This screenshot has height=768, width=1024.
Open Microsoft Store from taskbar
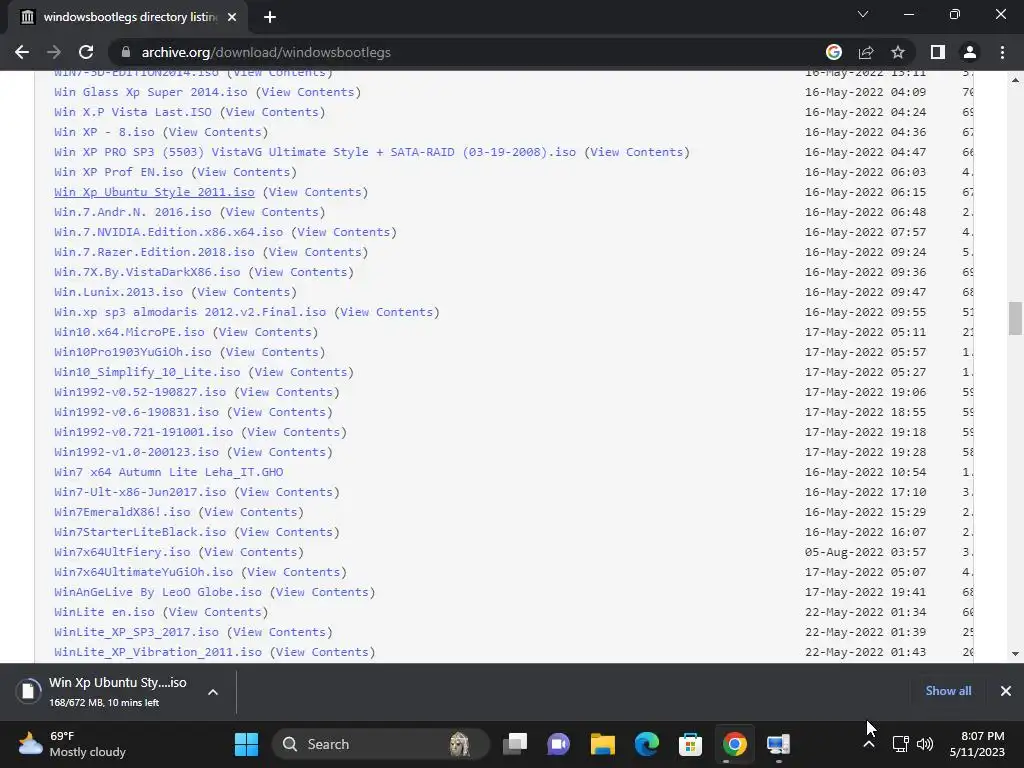tap(690, 744)
